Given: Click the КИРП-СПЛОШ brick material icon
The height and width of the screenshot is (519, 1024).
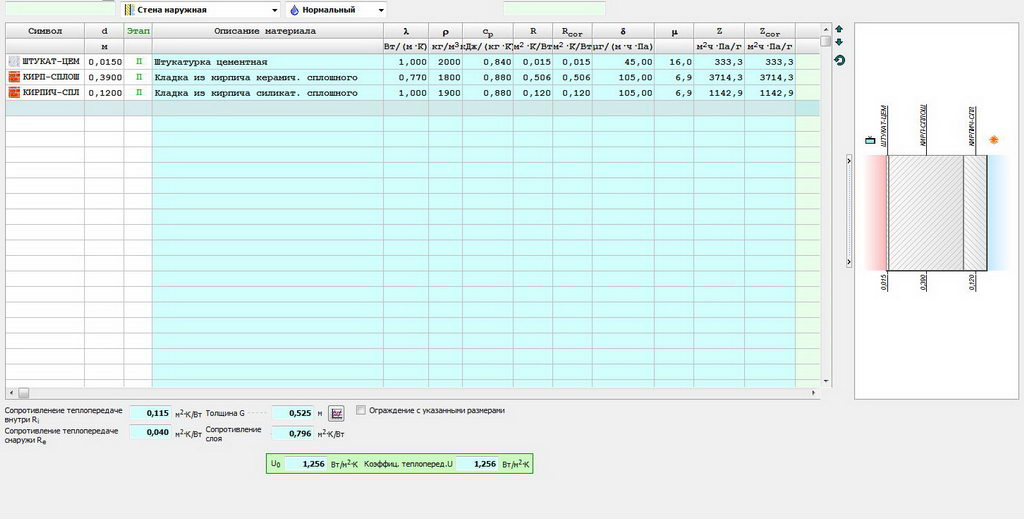Looking at the screenshot, I should 13,77.
